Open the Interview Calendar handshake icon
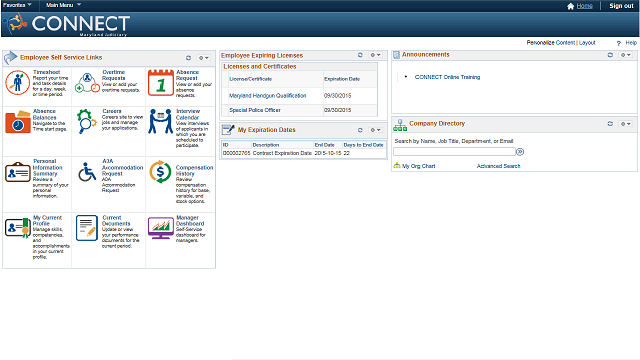 tap(160, 121)
